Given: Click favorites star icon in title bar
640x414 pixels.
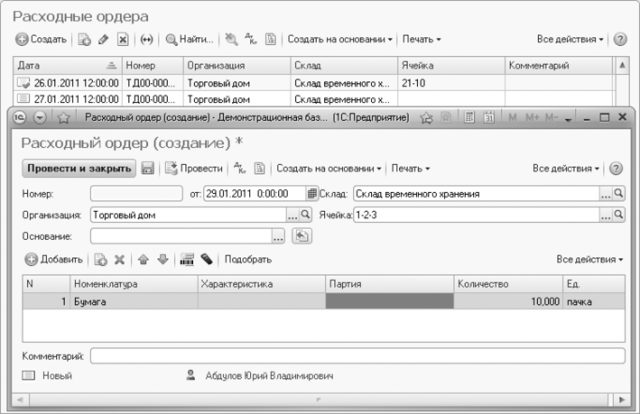Looking at the screenshot, I should point(63,118).
